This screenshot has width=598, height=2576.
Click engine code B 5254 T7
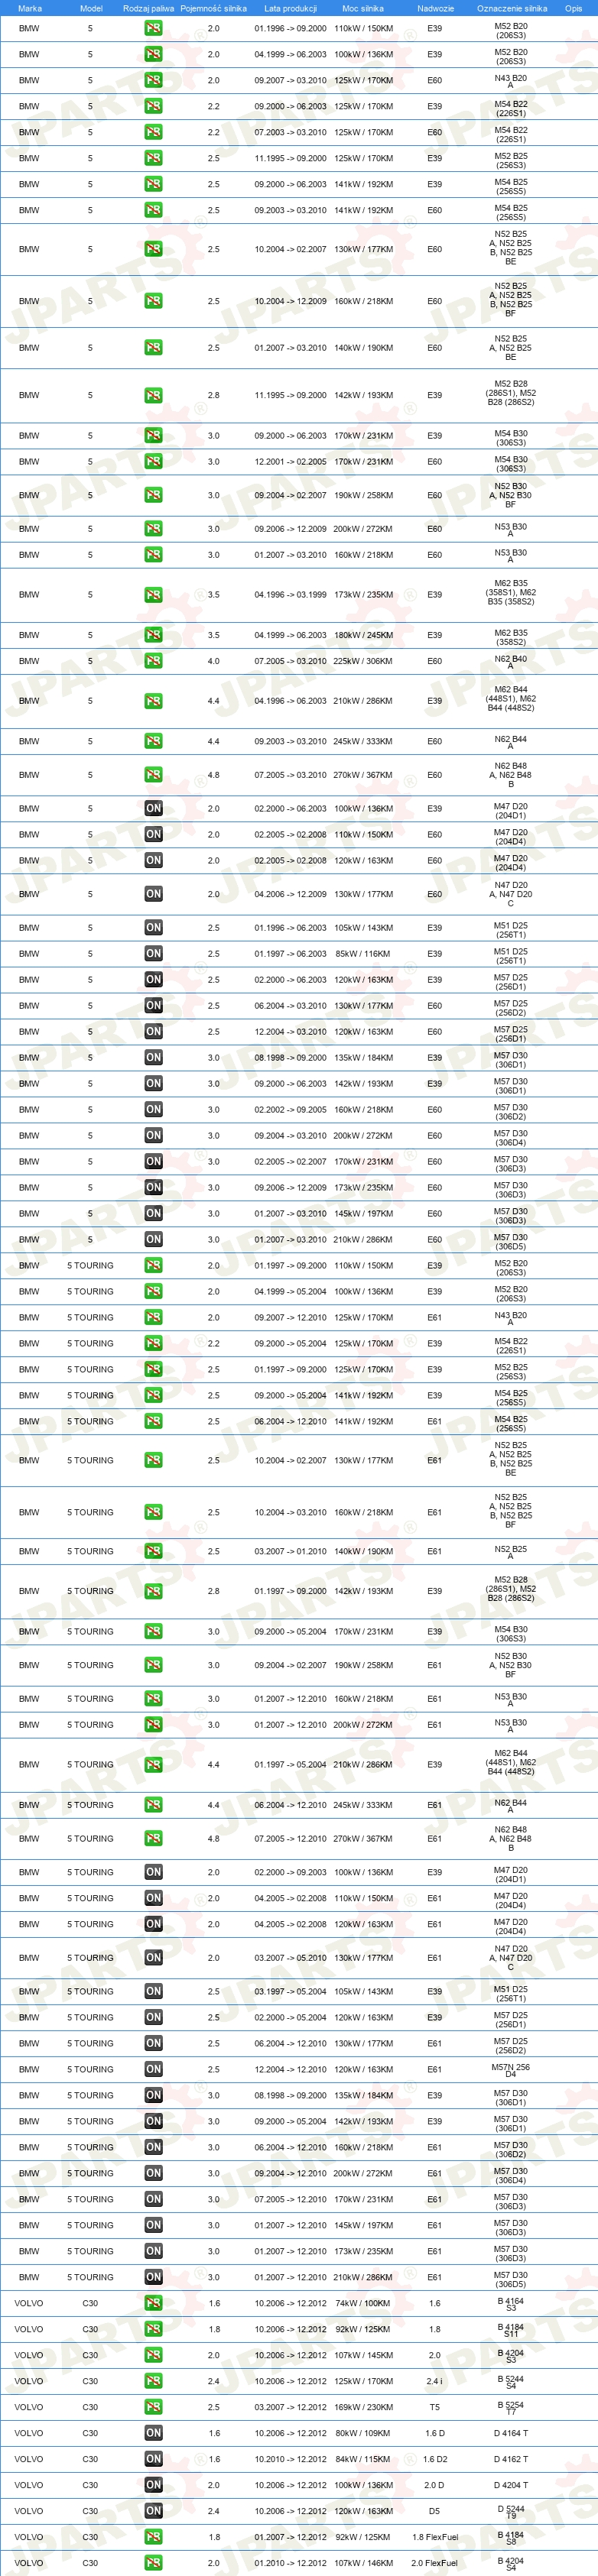(511, 2408)
